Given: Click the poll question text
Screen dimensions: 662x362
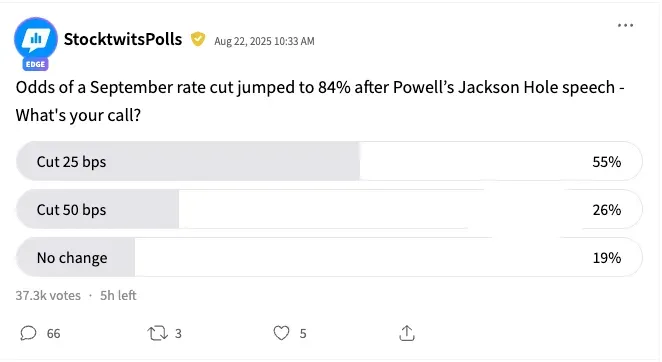Looking at the screenshot, I should (x=320, y=101).
